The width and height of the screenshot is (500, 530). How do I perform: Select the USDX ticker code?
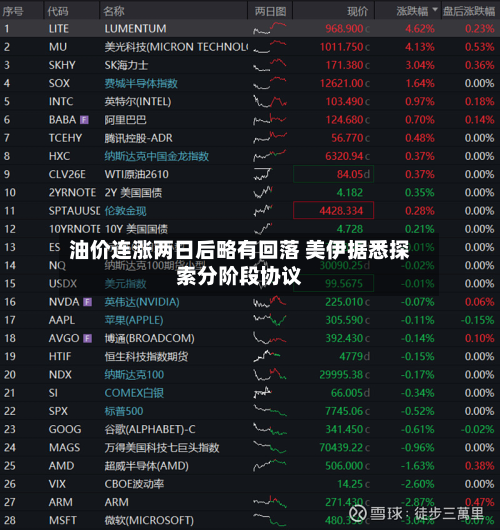(x=63, y=283)
